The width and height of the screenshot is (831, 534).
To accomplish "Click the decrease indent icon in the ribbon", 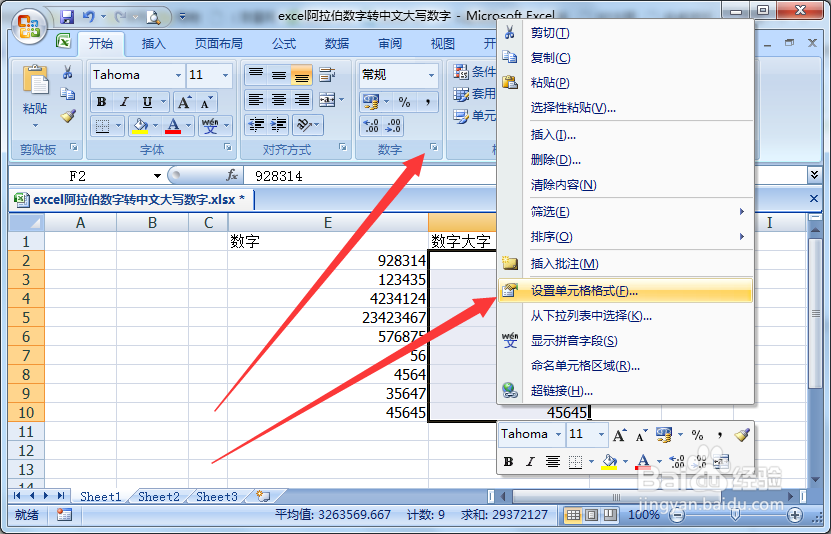I will coord(256,125).
